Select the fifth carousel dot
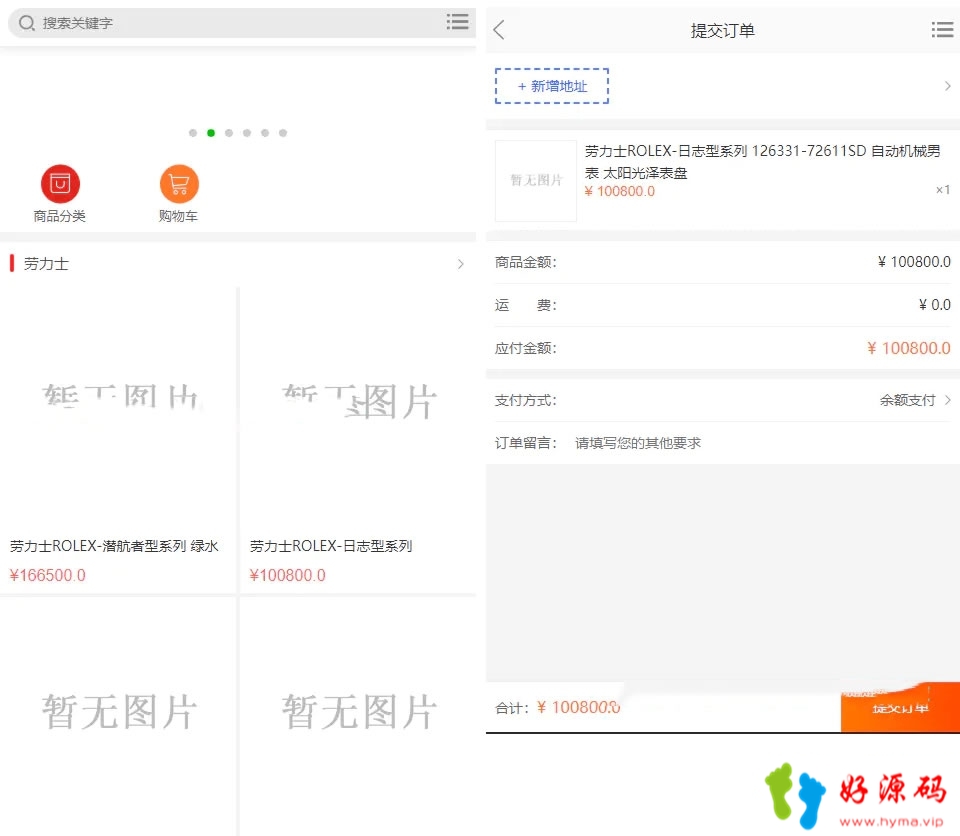Image resolution: width=960 pixels, height=836 pixels. [265, 133]
